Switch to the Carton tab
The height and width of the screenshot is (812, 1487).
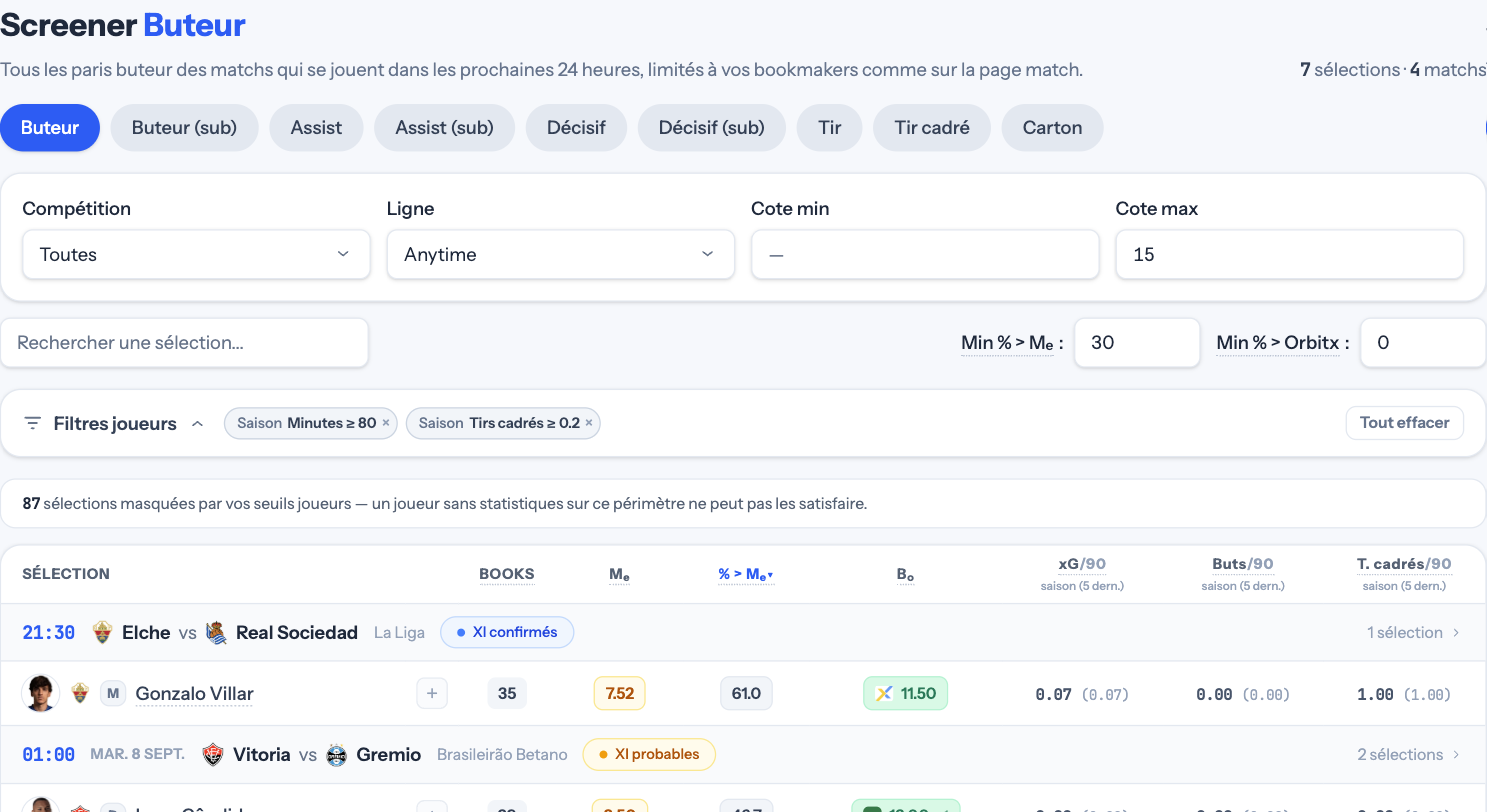pyautogui.click(x=1052, y=128)
